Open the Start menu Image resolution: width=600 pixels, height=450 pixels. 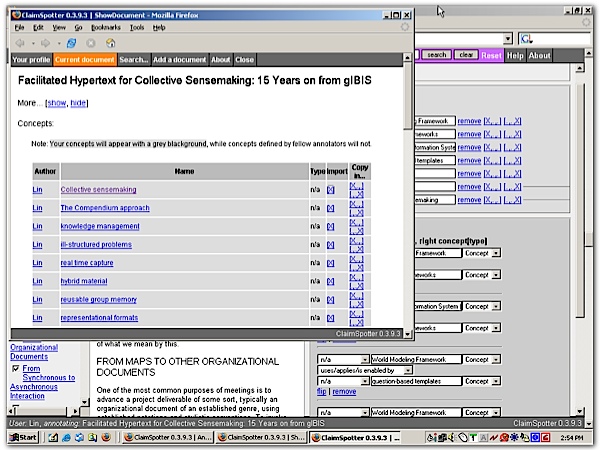(x=24, y=437)
